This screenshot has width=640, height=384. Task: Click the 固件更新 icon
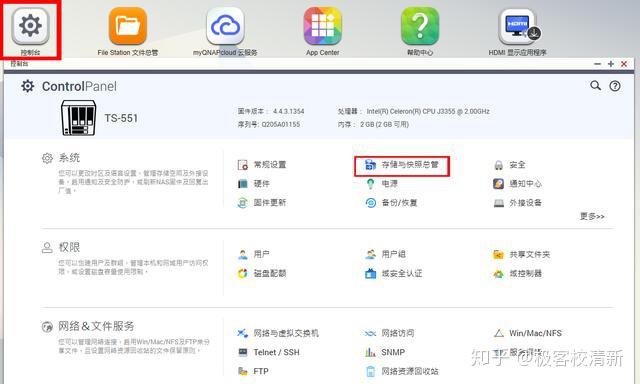click(243, 202)
